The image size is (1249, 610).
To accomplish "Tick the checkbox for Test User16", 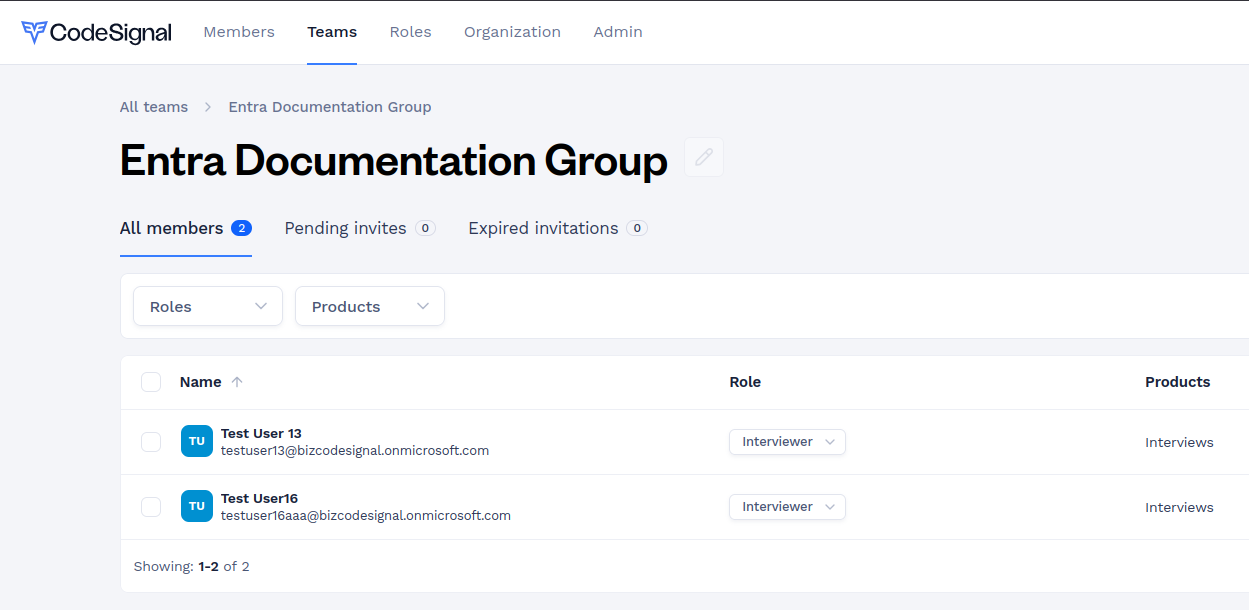I will click(151, 507).
